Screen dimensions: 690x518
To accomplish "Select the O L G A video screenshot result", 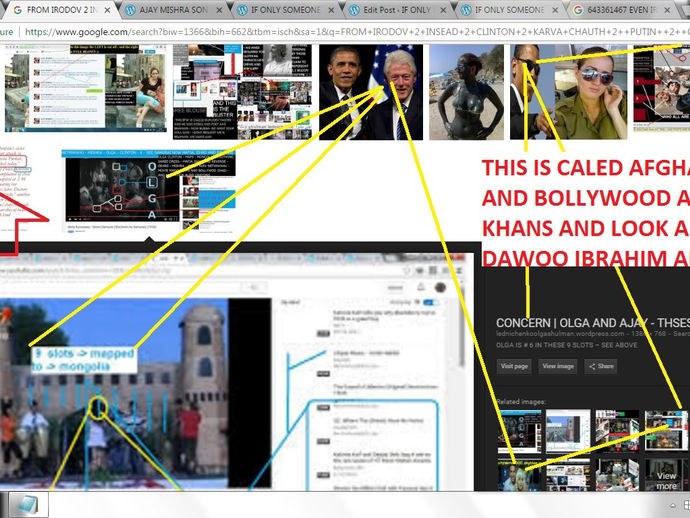I will coord(148,190).
